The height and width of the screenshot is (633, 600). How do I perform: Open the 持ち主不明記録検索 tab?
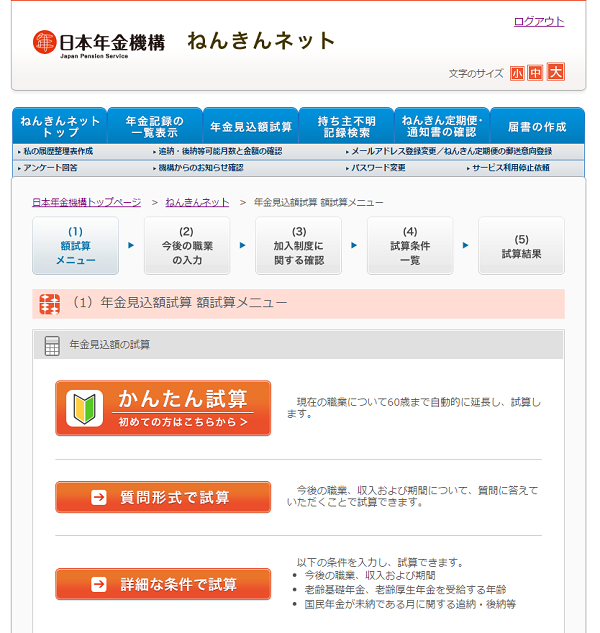point(346,126)
